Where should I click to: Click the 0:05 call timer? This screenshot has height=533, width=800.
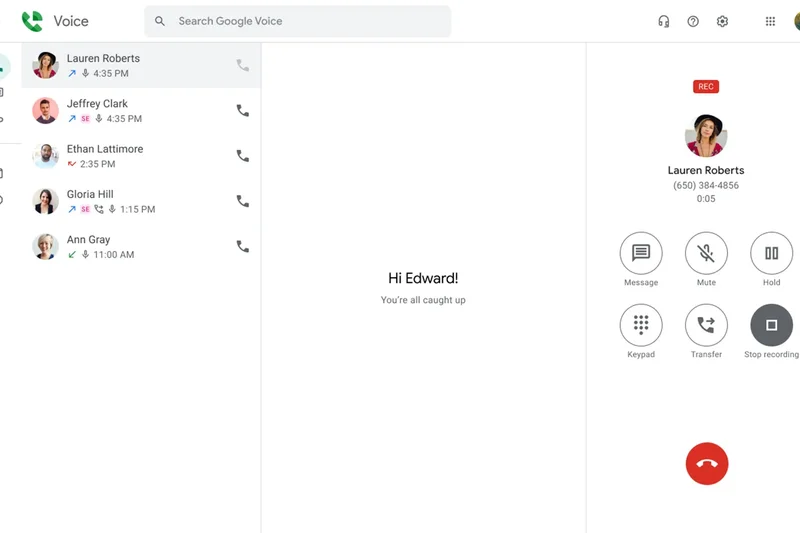click(706, 199)
